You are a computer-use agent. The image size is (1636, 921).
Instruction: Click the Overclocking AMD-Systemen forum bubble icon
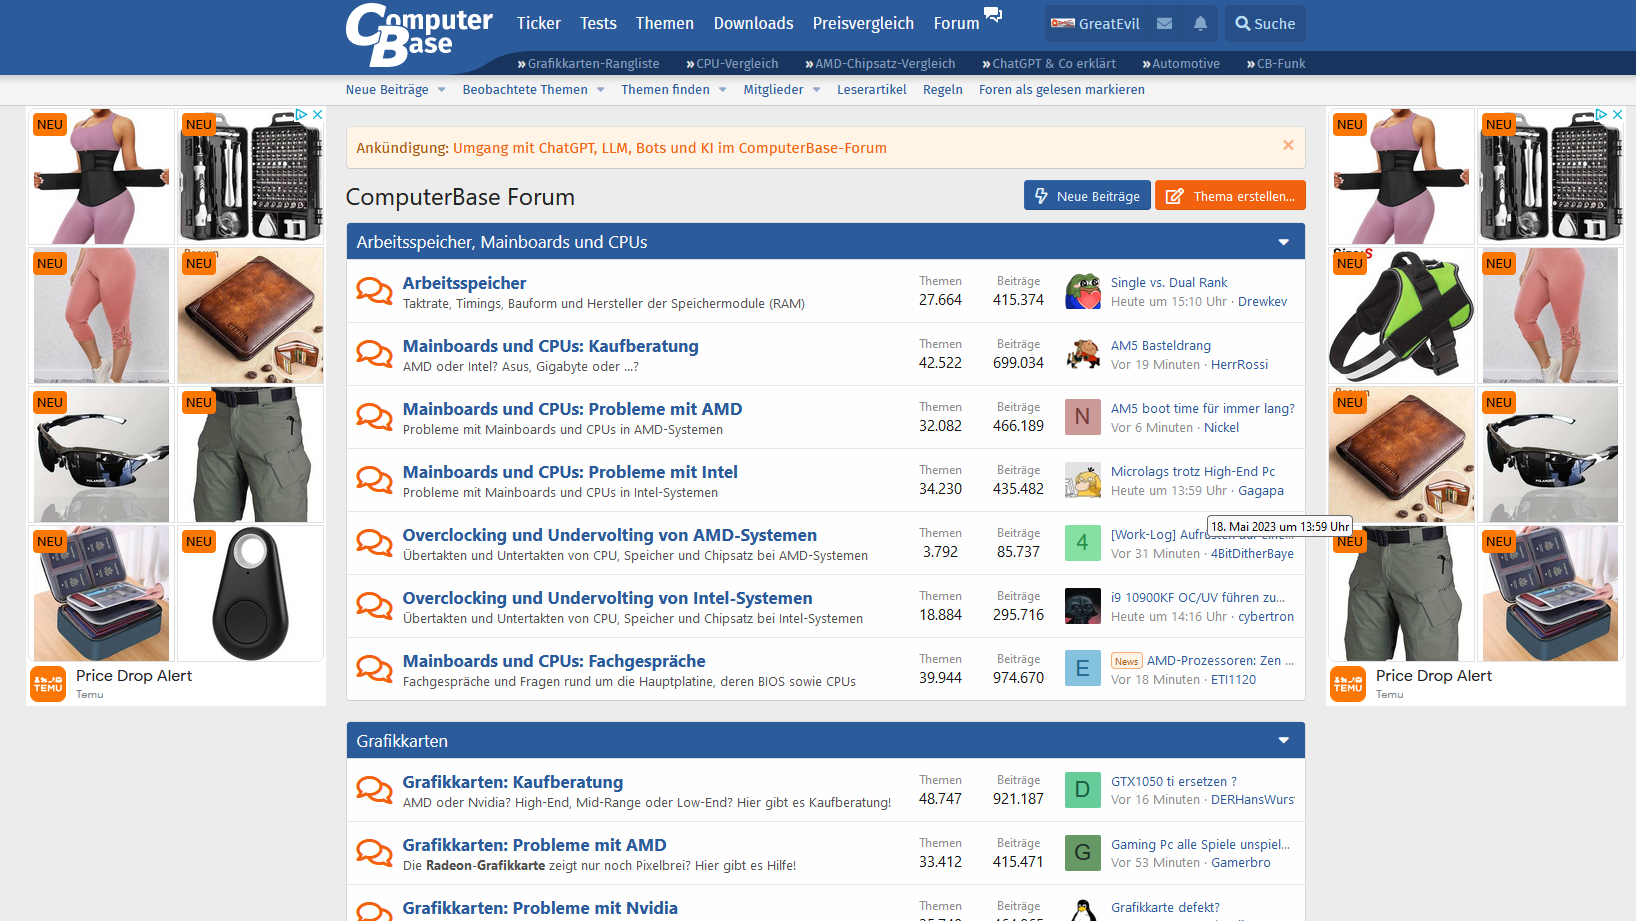[375, 543]
